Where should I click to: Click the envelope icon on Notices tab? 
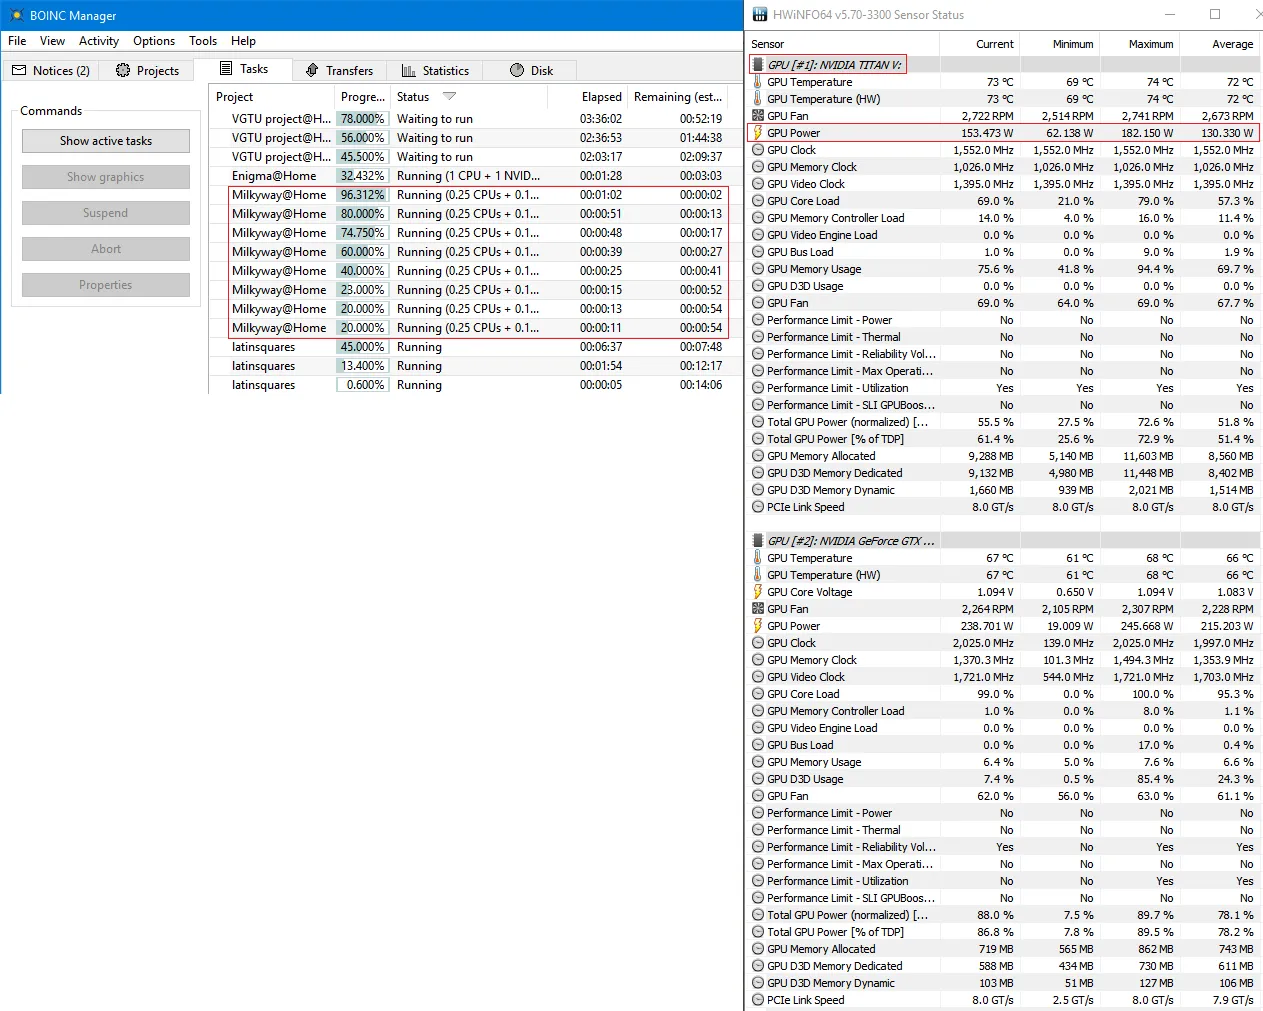point(19,70)
